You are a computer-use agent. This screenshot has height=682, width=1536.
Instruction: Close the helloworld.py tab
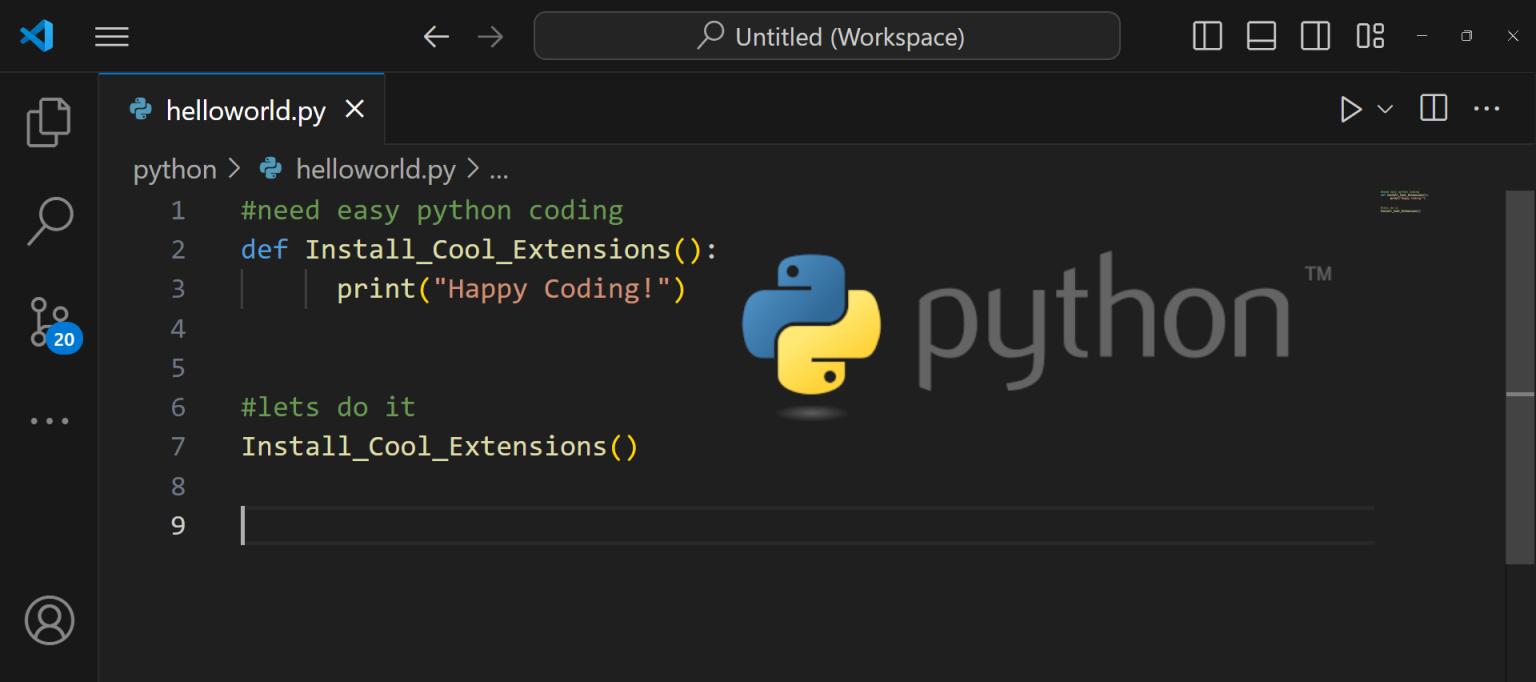point(354,109)
